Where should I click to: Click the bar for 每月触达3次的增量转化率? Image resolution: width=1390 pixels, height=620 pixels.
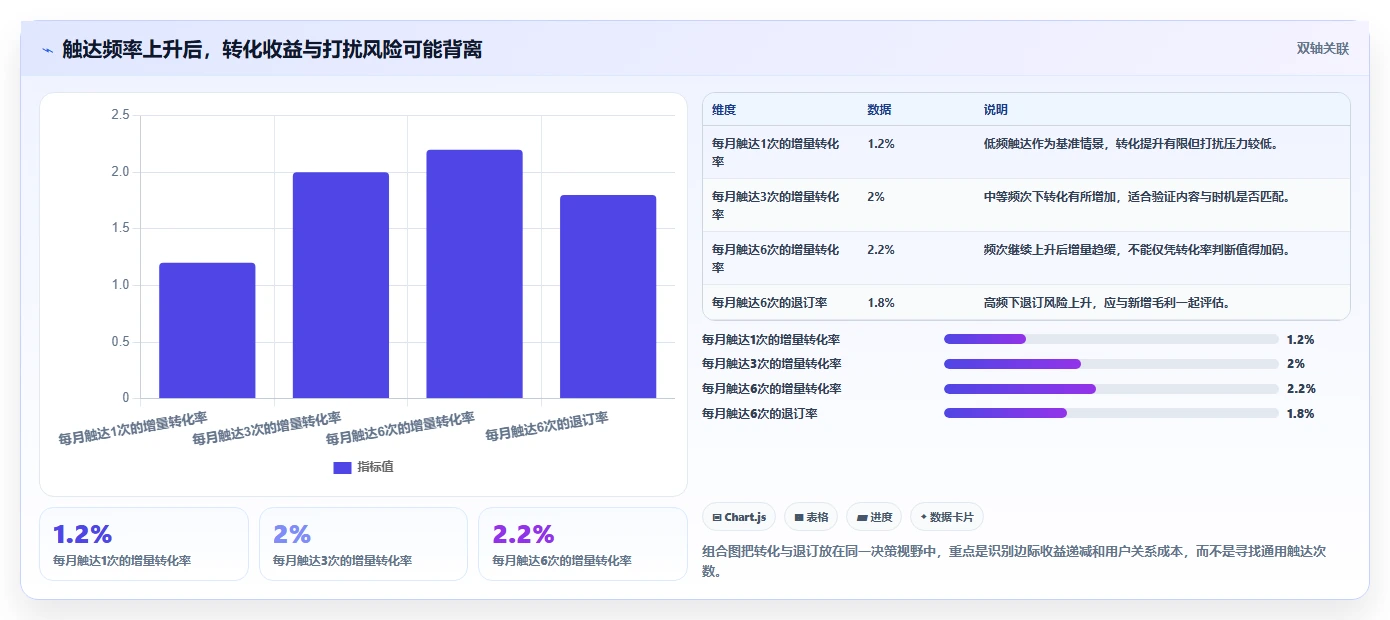click(x=341, y=285)
